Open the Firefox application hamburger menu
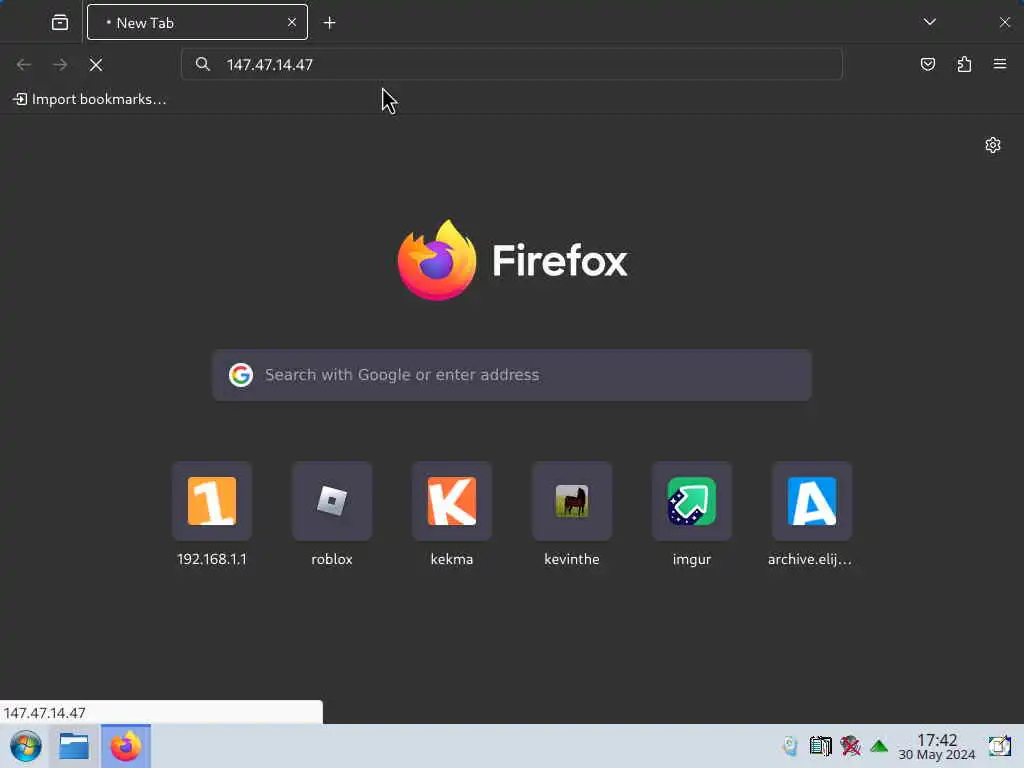Image resolution: width=1024 pixels, height=768 pixels. [1000, 64]
